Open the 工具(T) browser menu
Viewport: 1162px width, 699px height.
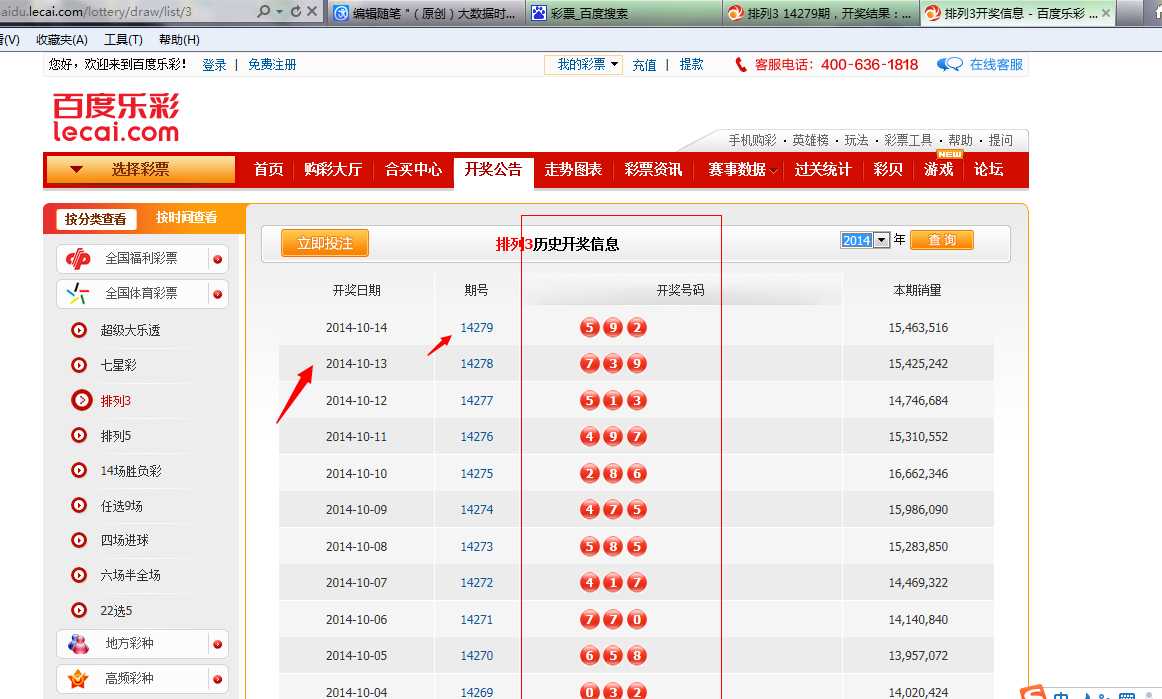pos(123,40)
